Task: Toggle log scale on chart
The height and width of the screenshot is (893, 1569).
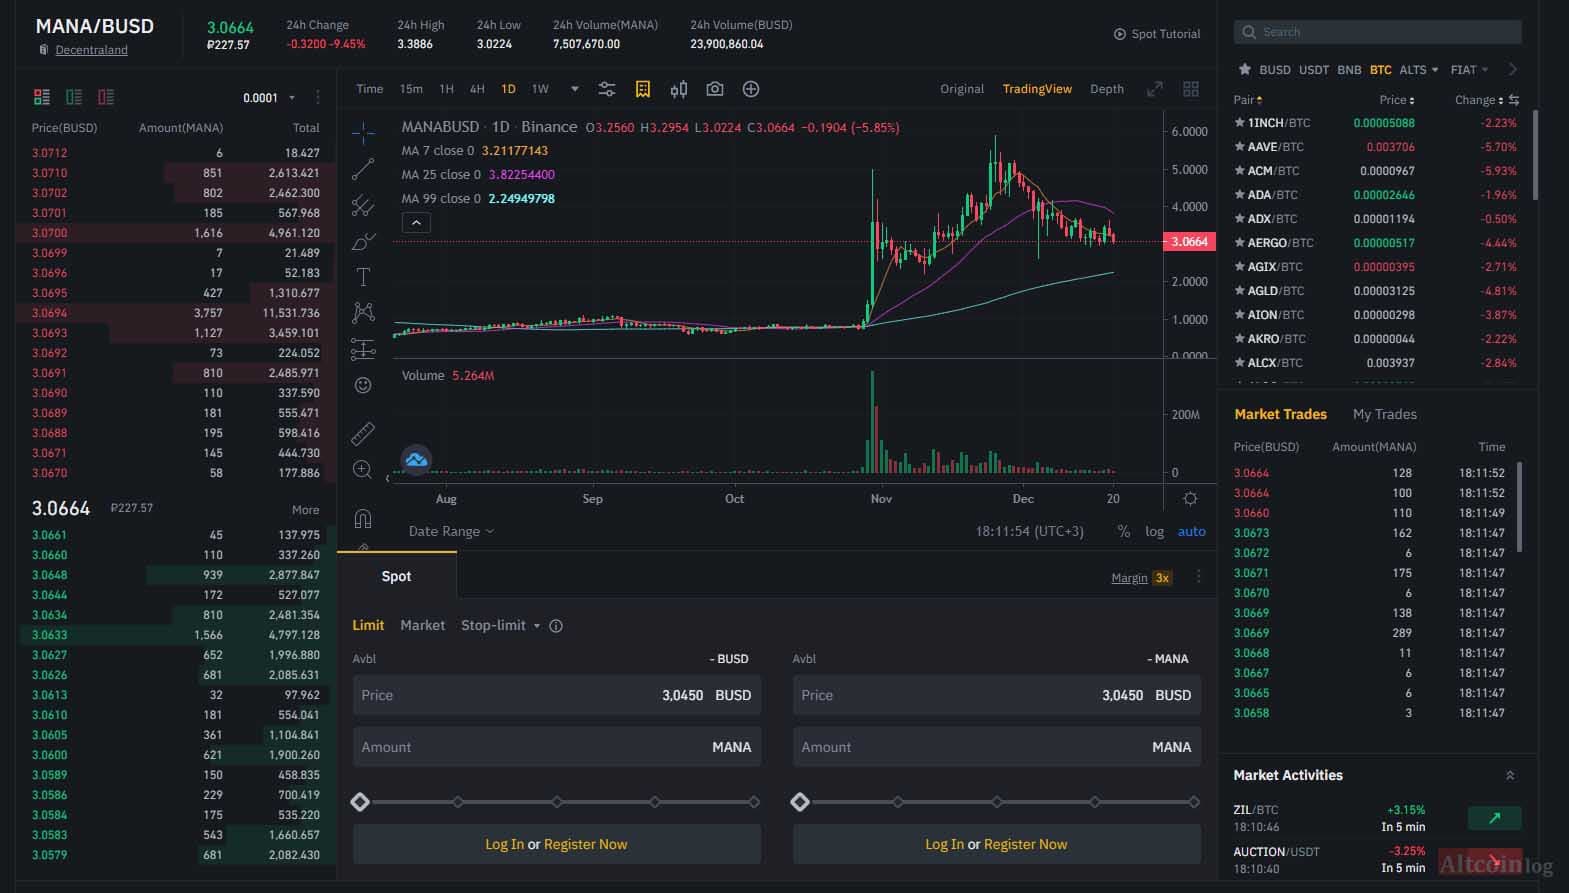Action: 1155,531
